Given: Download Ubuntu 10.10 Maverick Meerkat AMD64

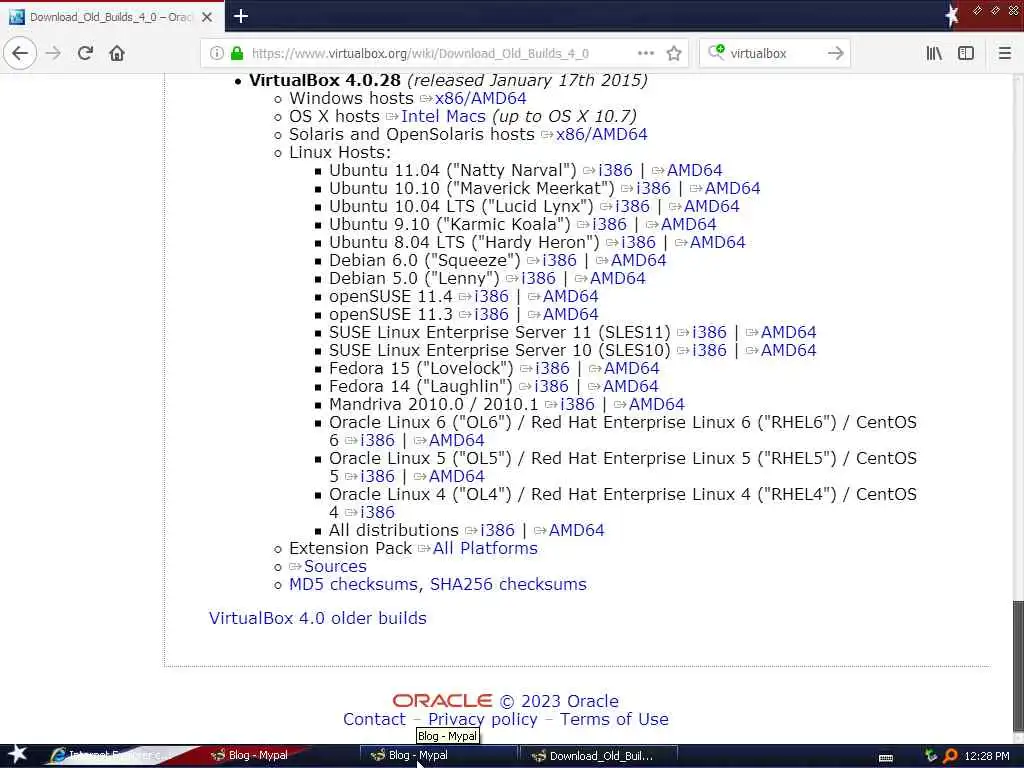Looking at the screenshot, I should [732, 189].
